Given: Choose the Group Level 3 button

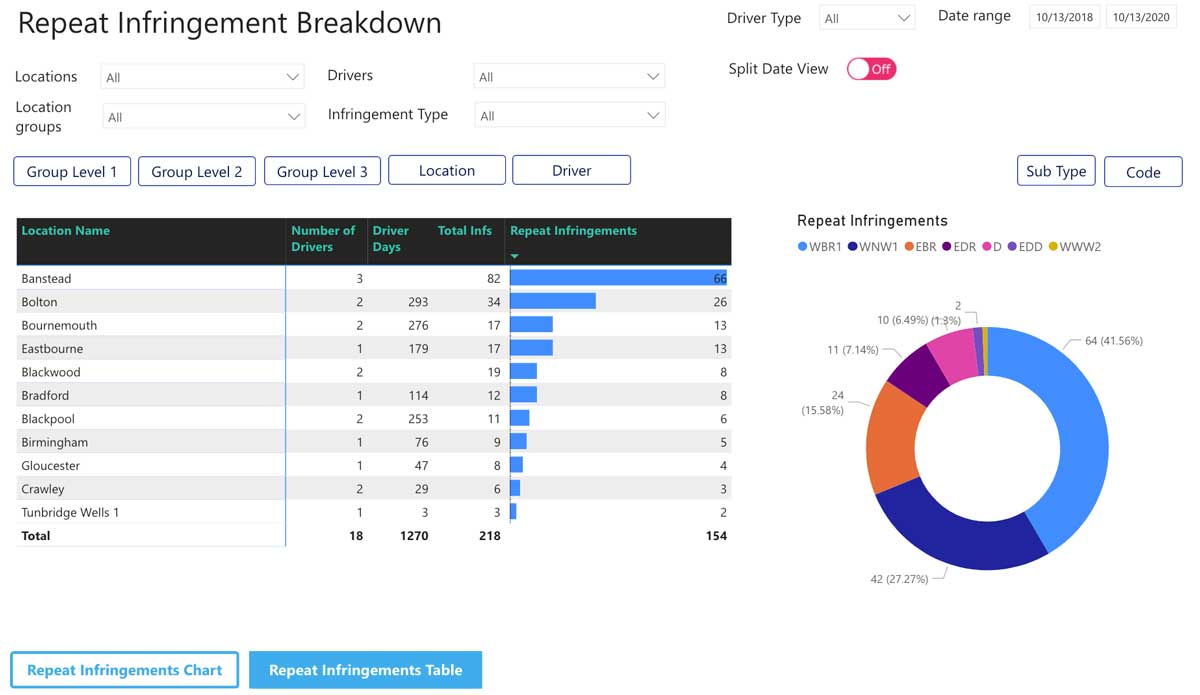Looking at the screenshot, I should [x=322, y=171].
